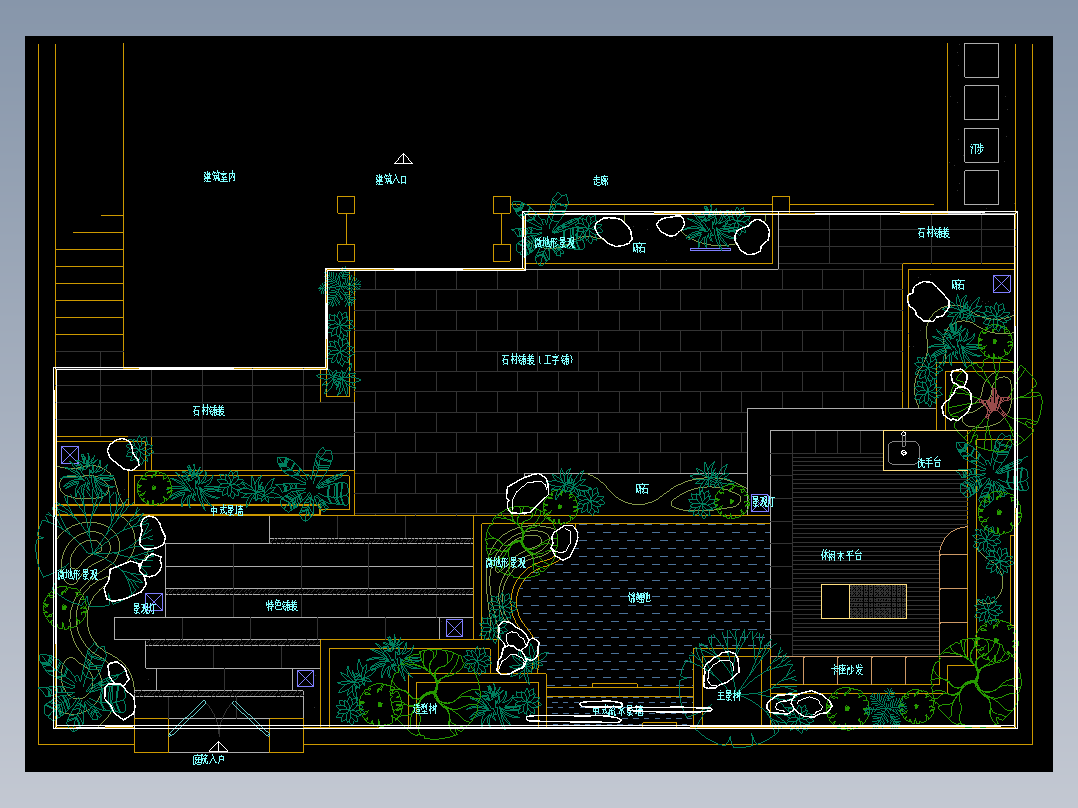Click the 特色铺装 label
The height and width of the screenshot is (808, 1078).
pos(282,605)
